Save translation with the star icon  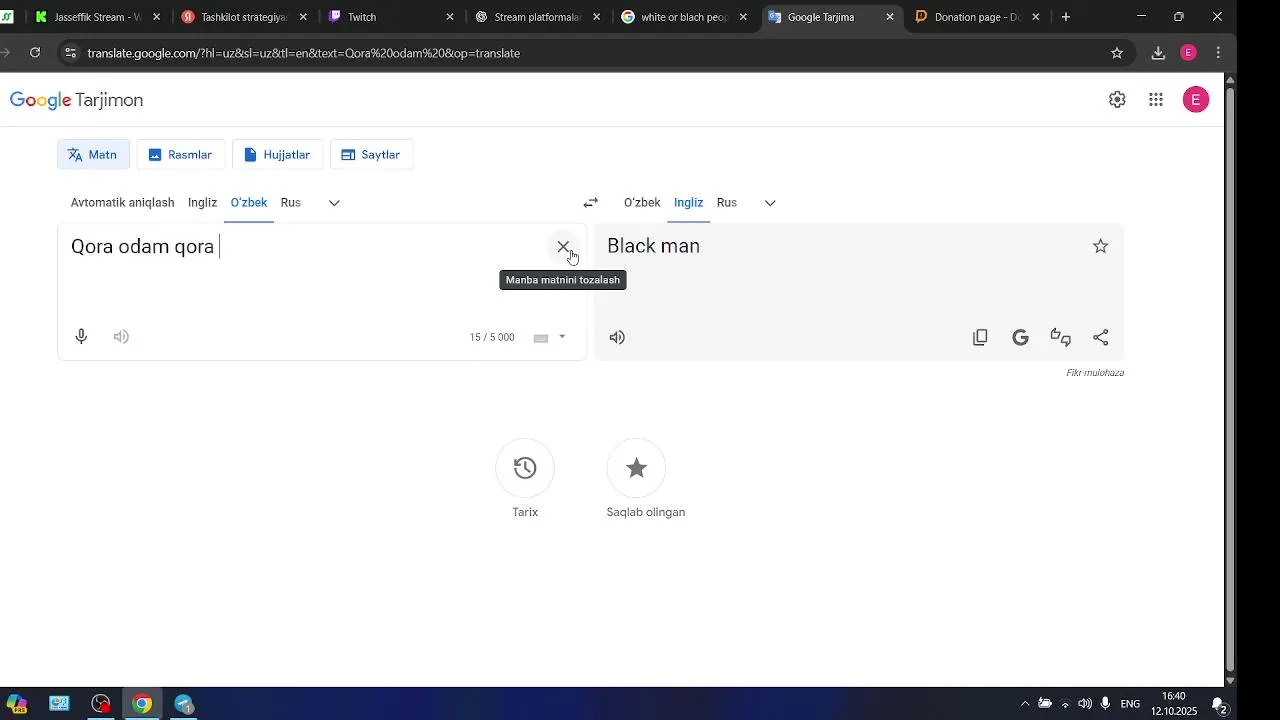(x=1101, y=246)
